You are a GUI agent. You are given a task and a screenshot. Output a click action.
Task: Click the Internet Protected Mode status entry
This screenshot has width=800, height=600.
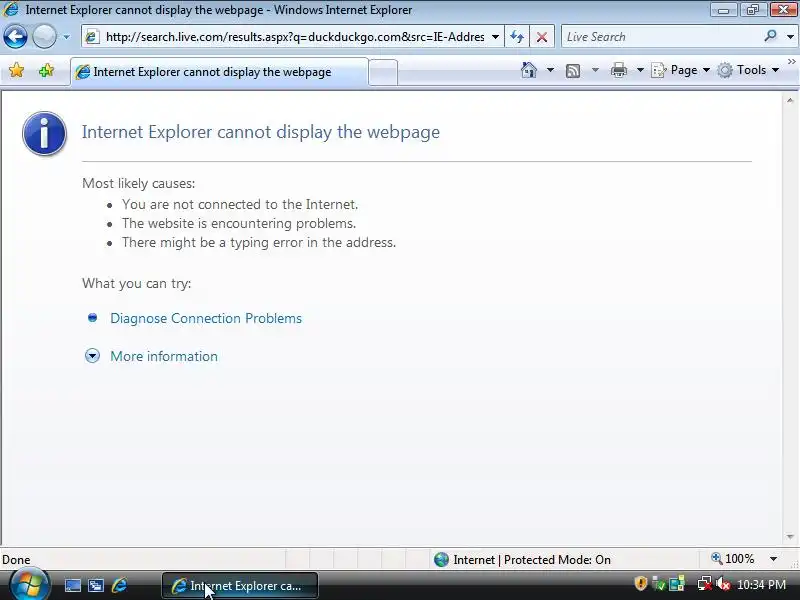[x=522, y=560]
